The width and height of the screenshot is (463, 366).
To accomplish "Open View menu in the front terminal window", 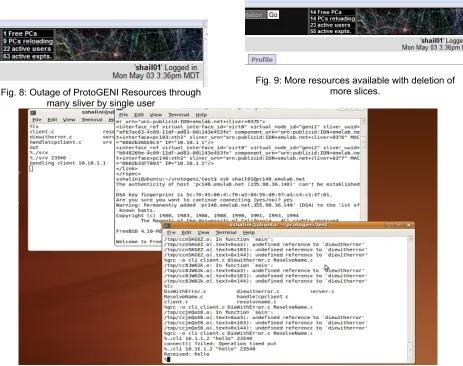I will tap(203, 232).
